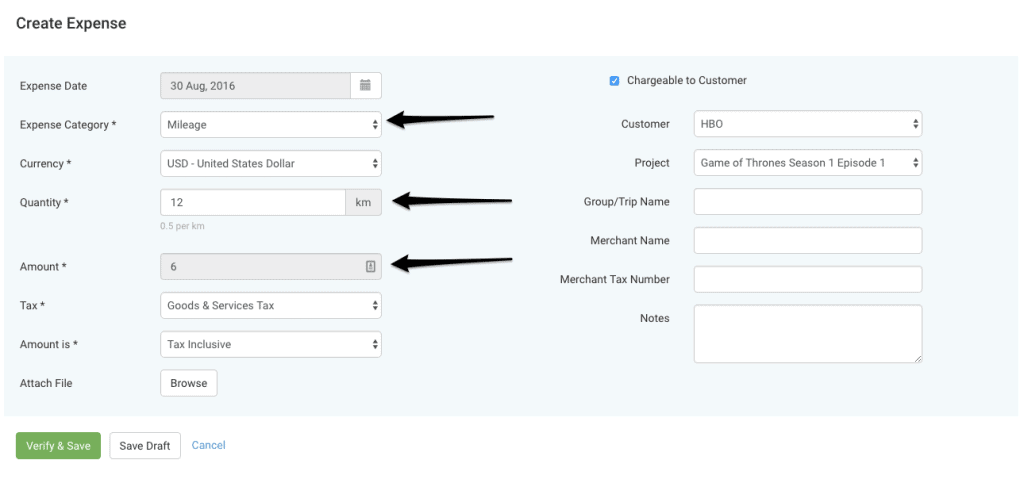This screenshot has height=479, width=1024.
Task: Click the Expense Date field
Action: click(255, 86)
